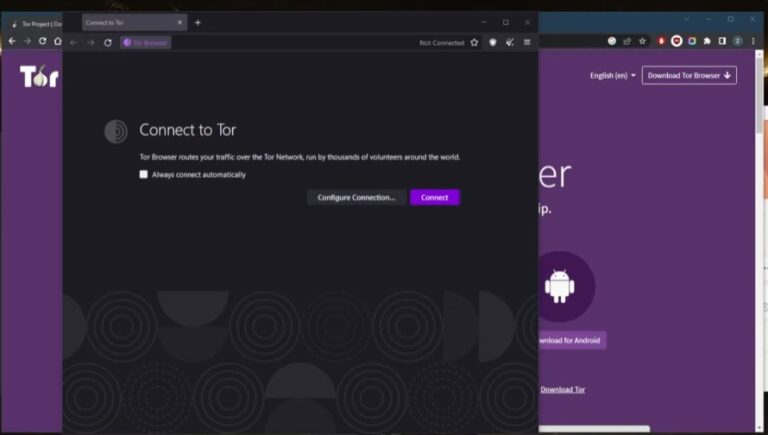The height and width of the screenshot is (435, 768).
Task: Open a new tab in Tor Browser
Action: point(197,22)
